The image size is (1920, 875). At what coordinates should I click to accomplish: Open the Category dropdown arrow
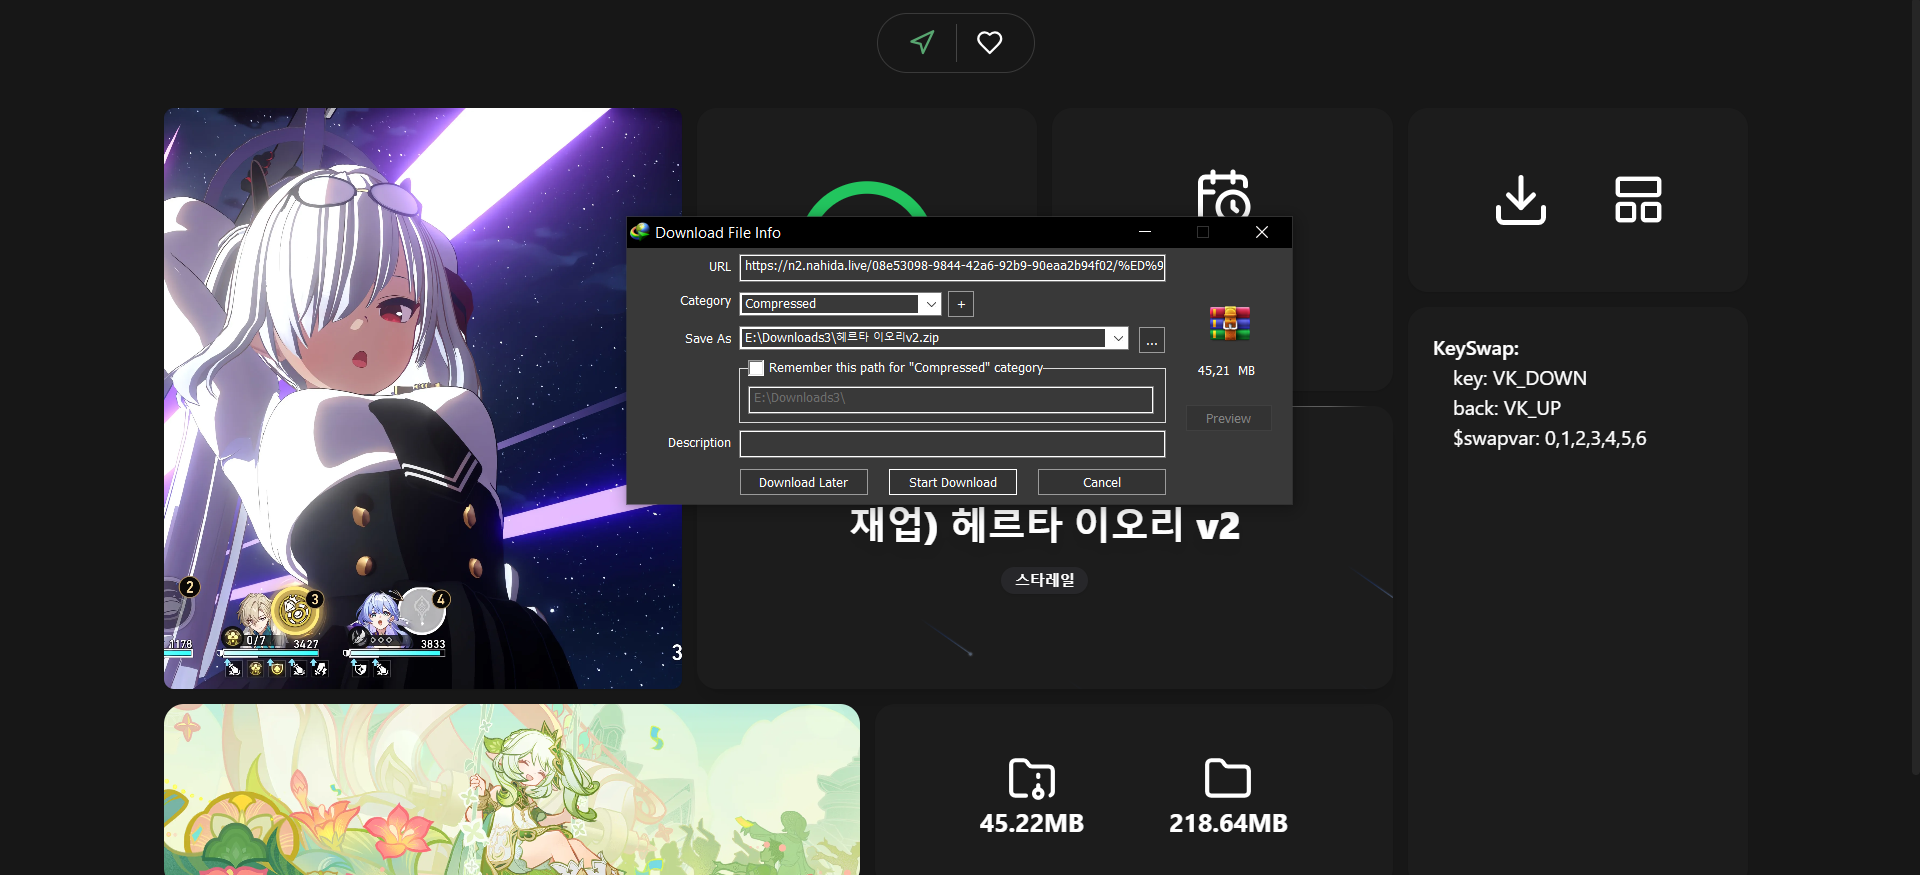click(931, 304)
